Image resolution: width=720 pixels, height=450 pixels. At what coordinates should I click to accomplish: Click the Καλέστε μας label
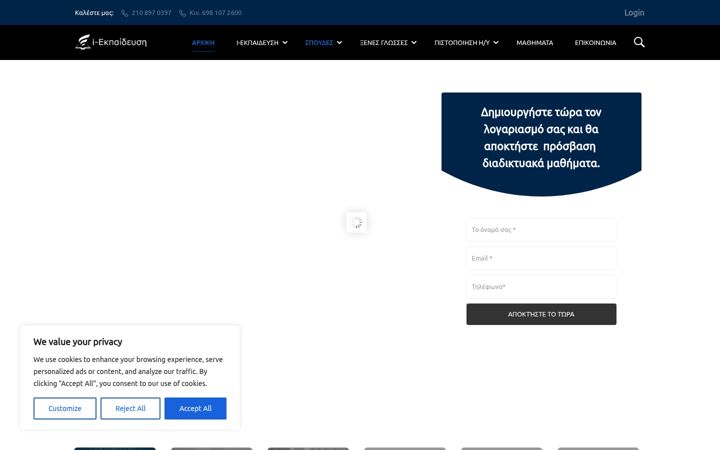pos(94,13)
